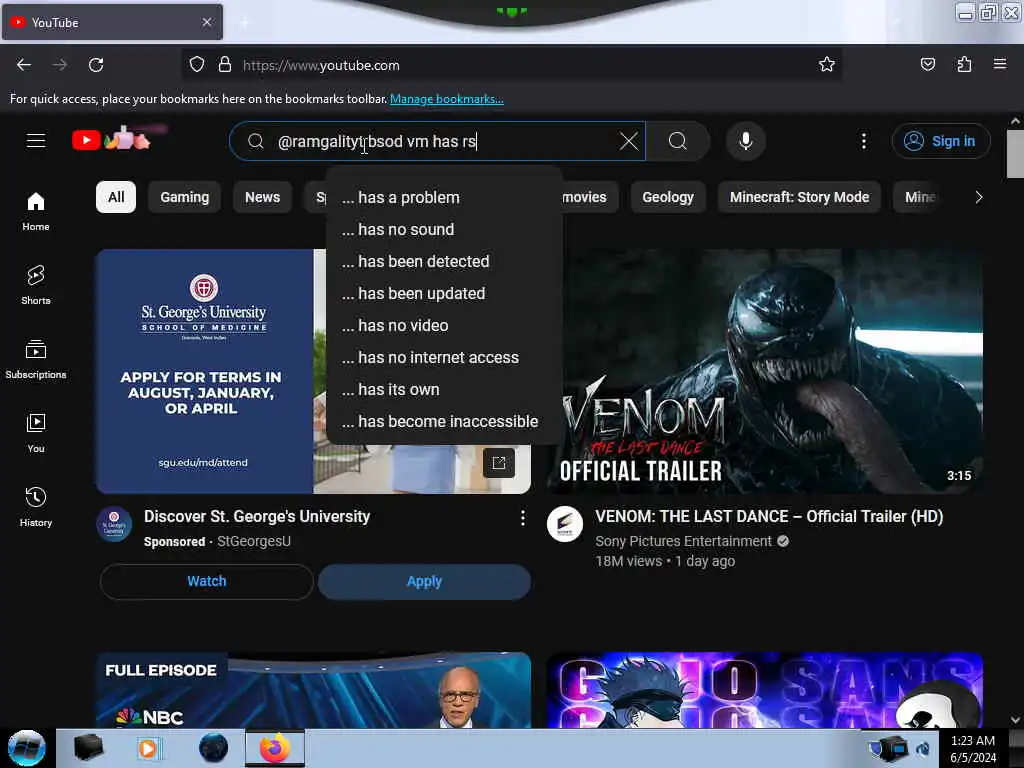Go to Home in sidebar
The image size is (1024, 768).
[36, 212]
